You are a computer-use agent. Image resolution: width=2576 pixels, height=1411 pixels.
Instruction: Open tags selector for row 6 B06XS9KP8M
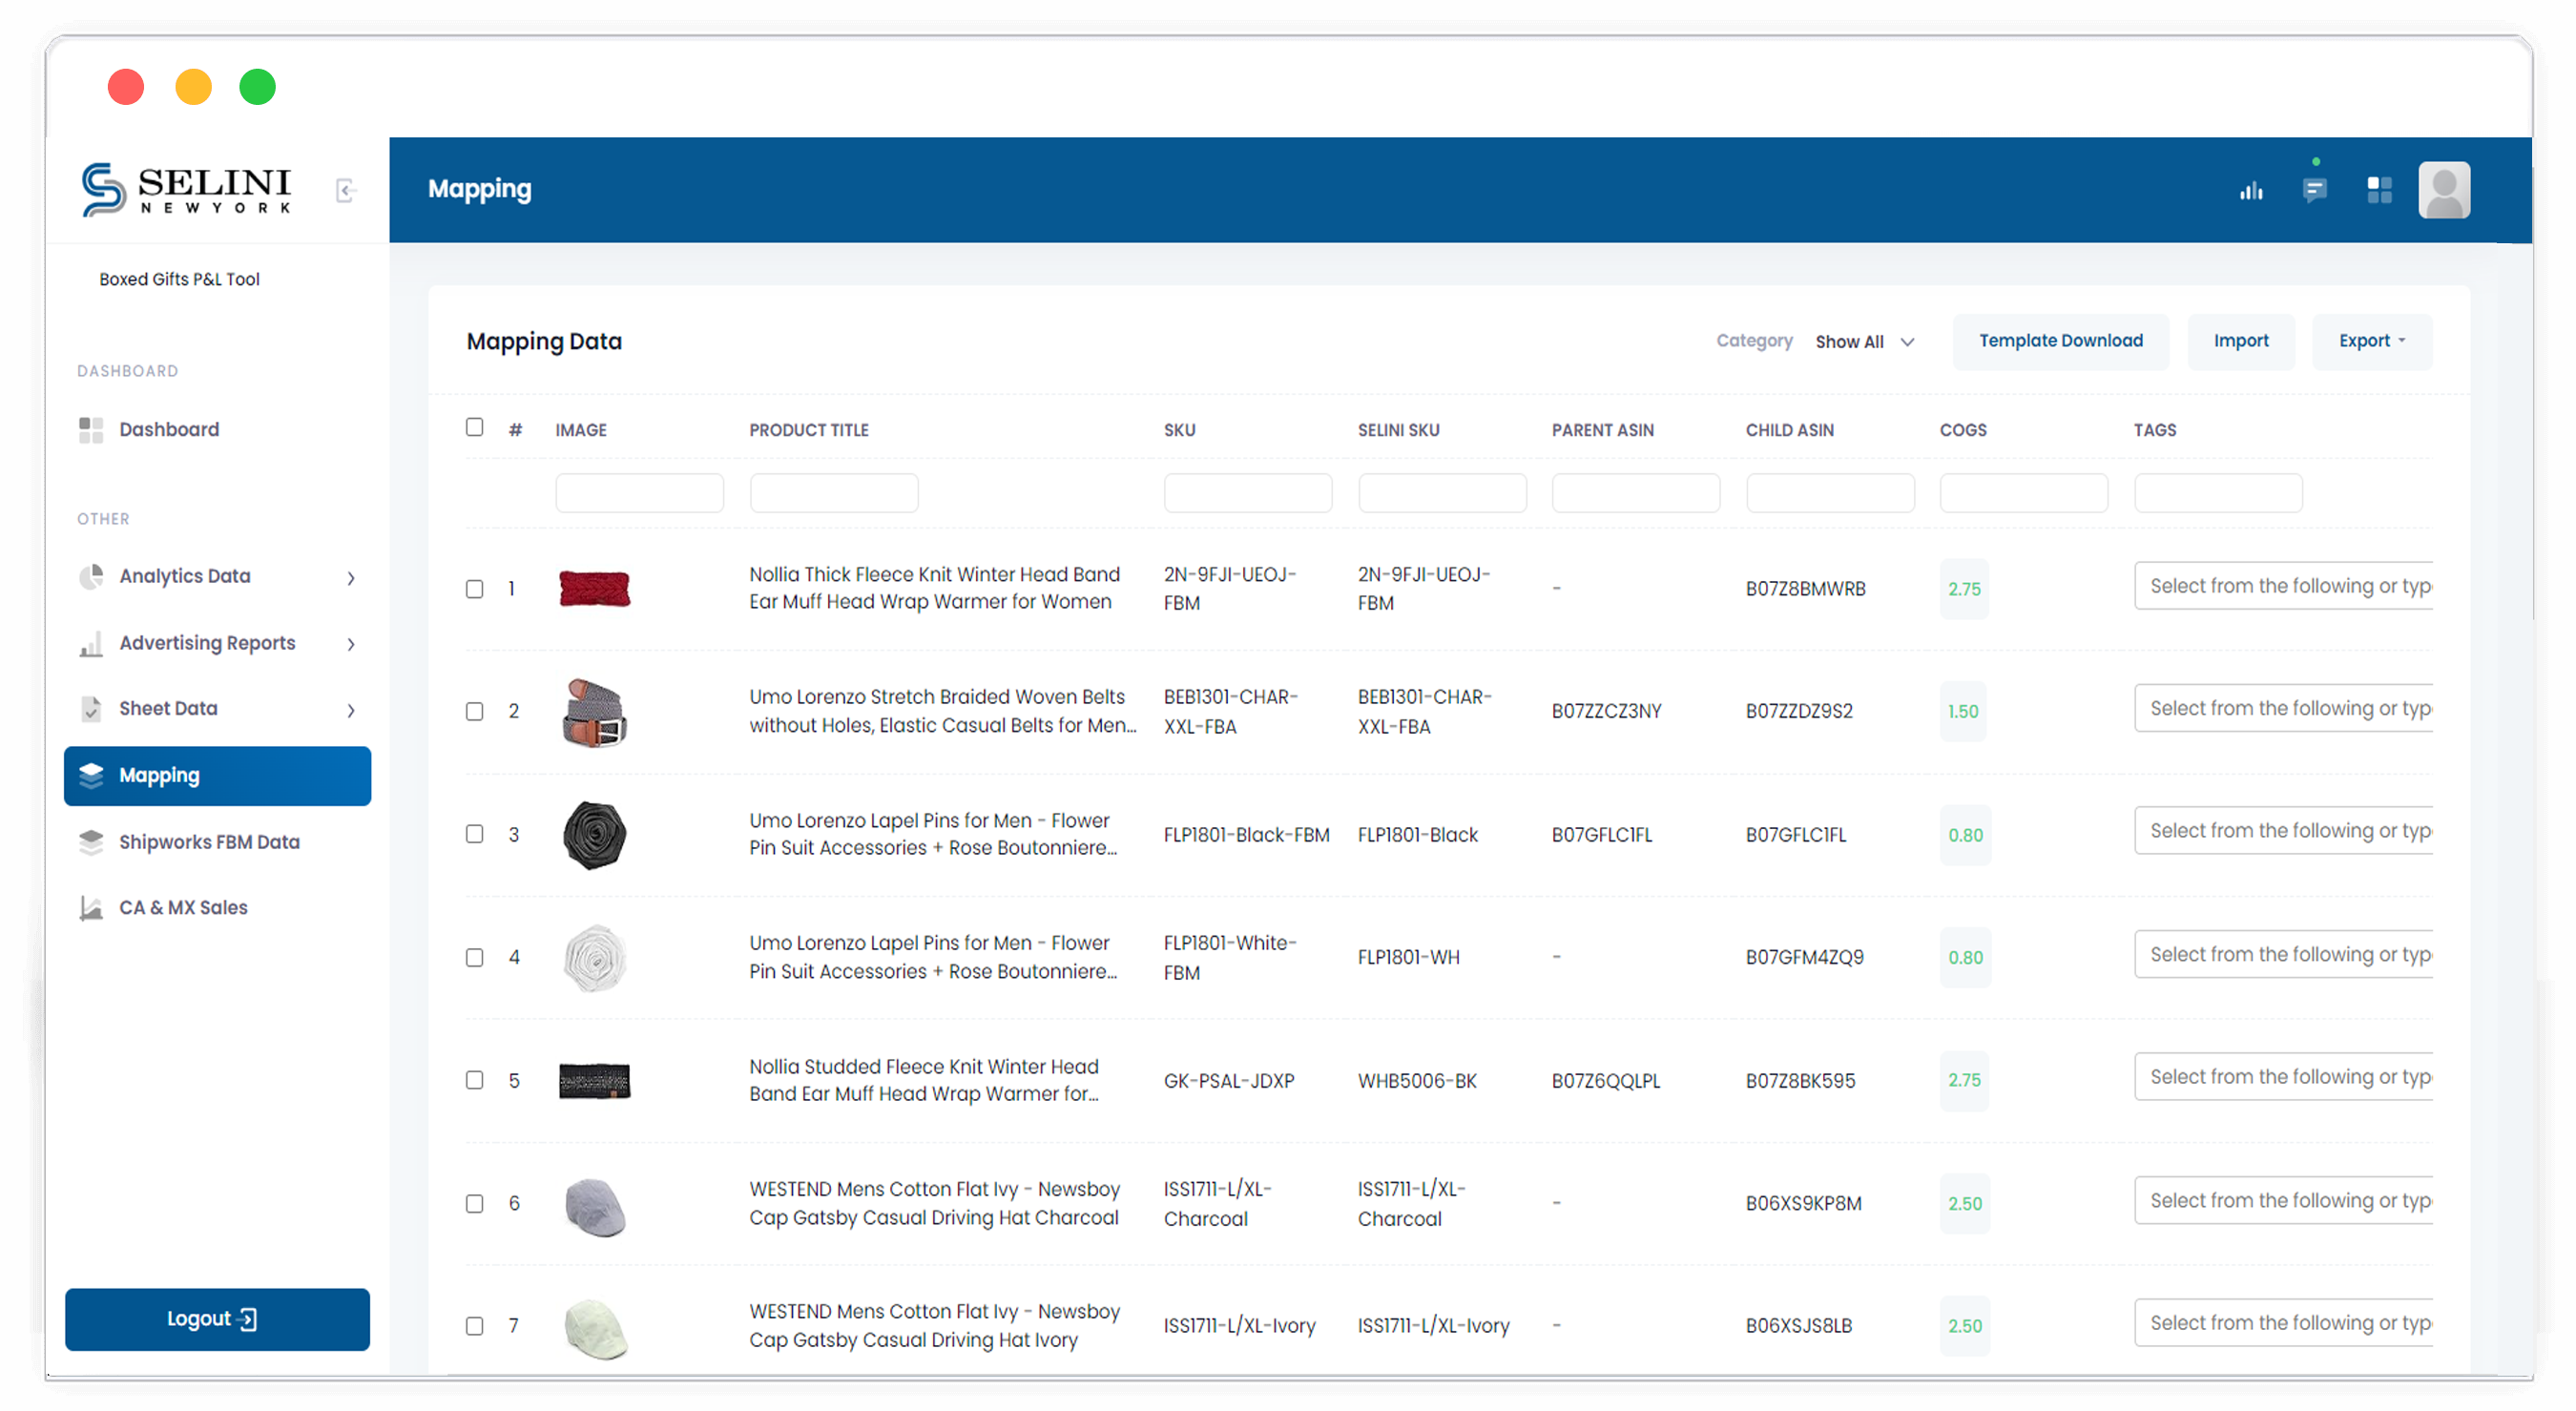click(2283, 1200)
